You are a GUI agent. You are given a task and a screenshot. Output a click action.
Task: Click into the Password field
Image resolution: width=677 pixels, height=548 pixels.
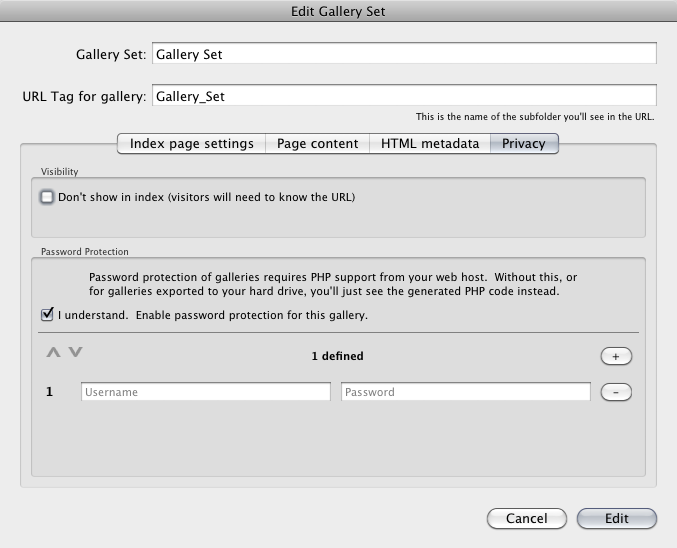tap(465, 392)
